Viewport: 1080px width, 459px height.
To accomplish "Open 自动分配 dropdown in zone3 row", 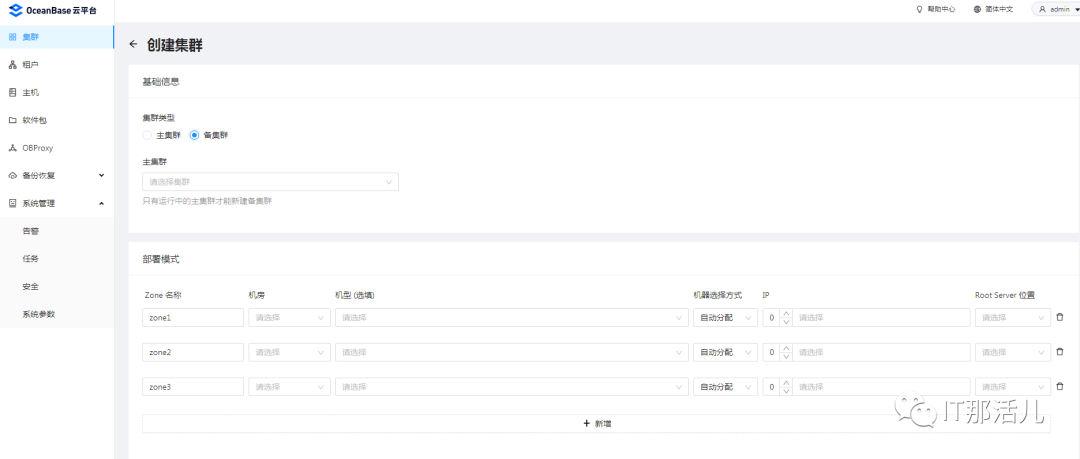I will 725,387.
